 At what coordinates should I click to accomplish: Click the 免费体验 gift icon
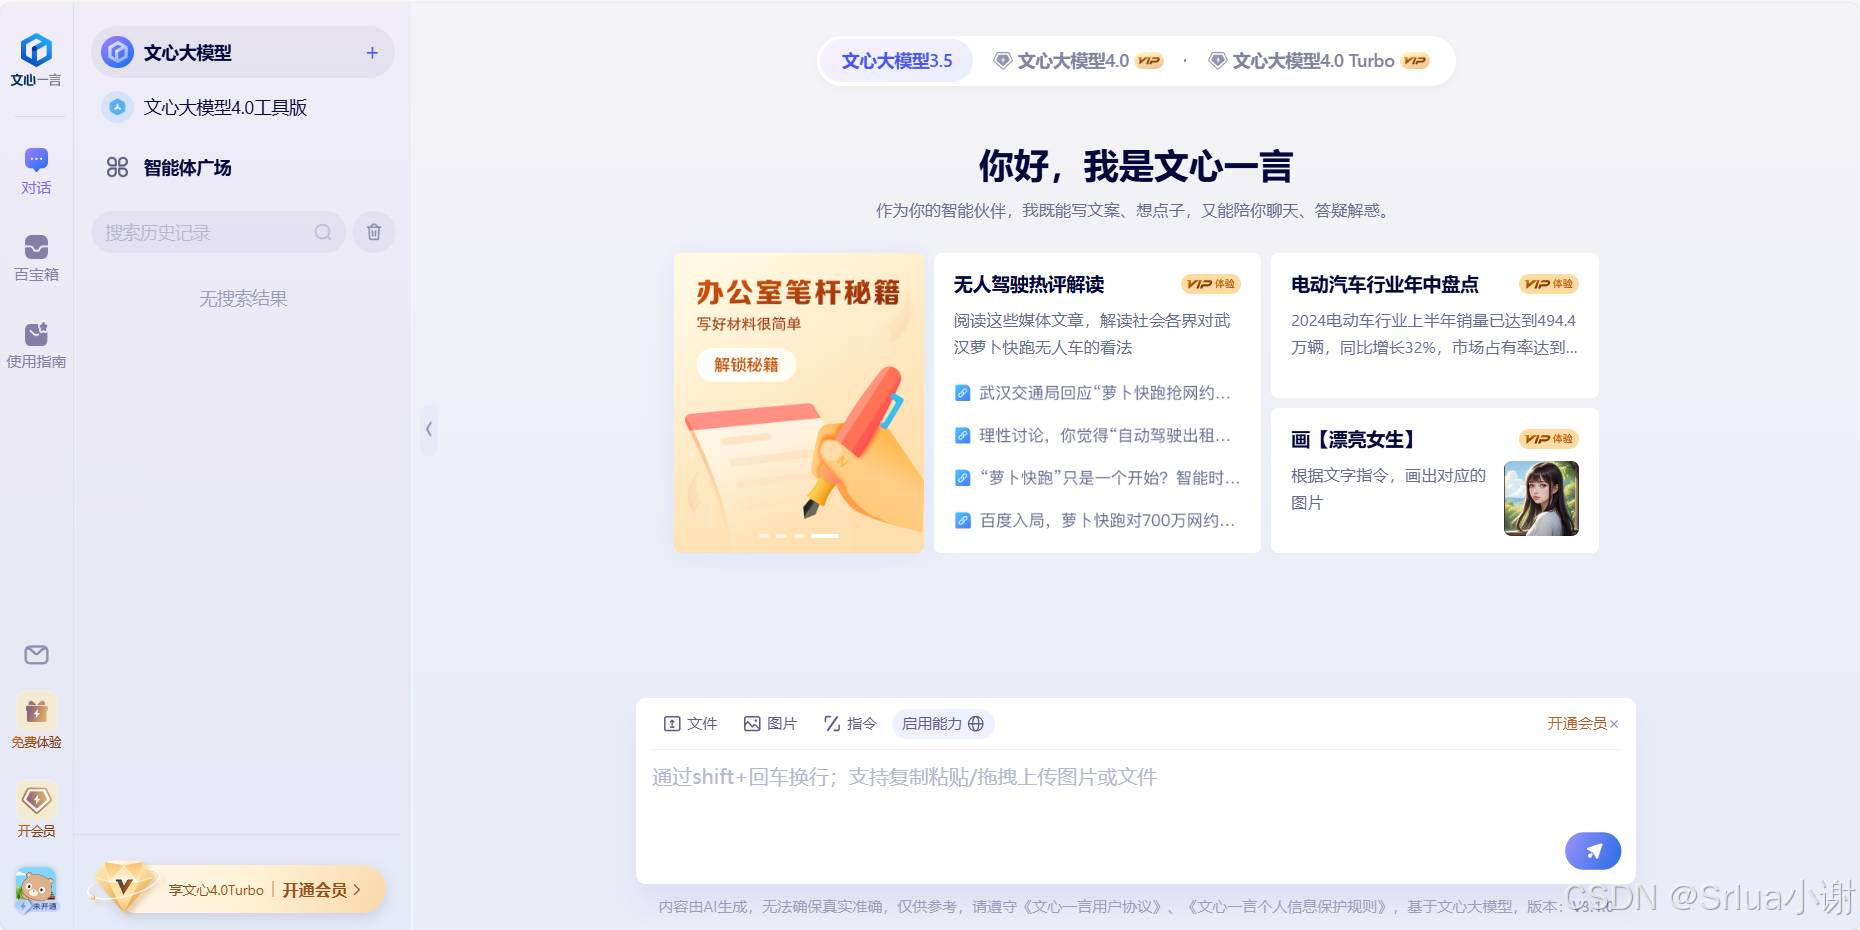(36, 712)
